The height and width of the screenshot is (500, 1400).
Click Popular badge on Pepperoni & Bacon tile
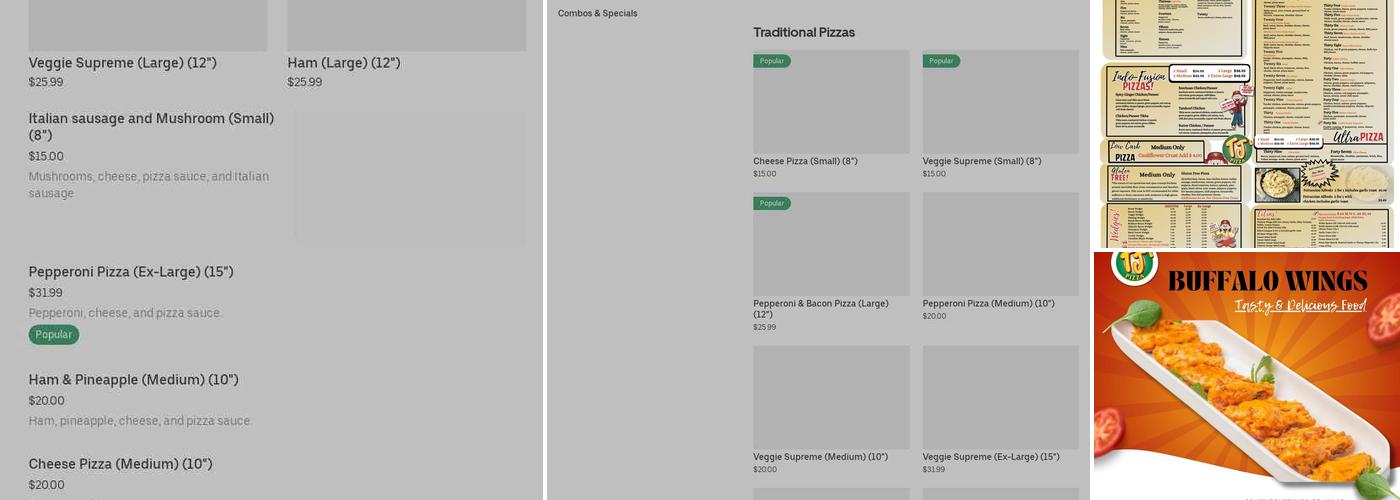pos(772,203)
